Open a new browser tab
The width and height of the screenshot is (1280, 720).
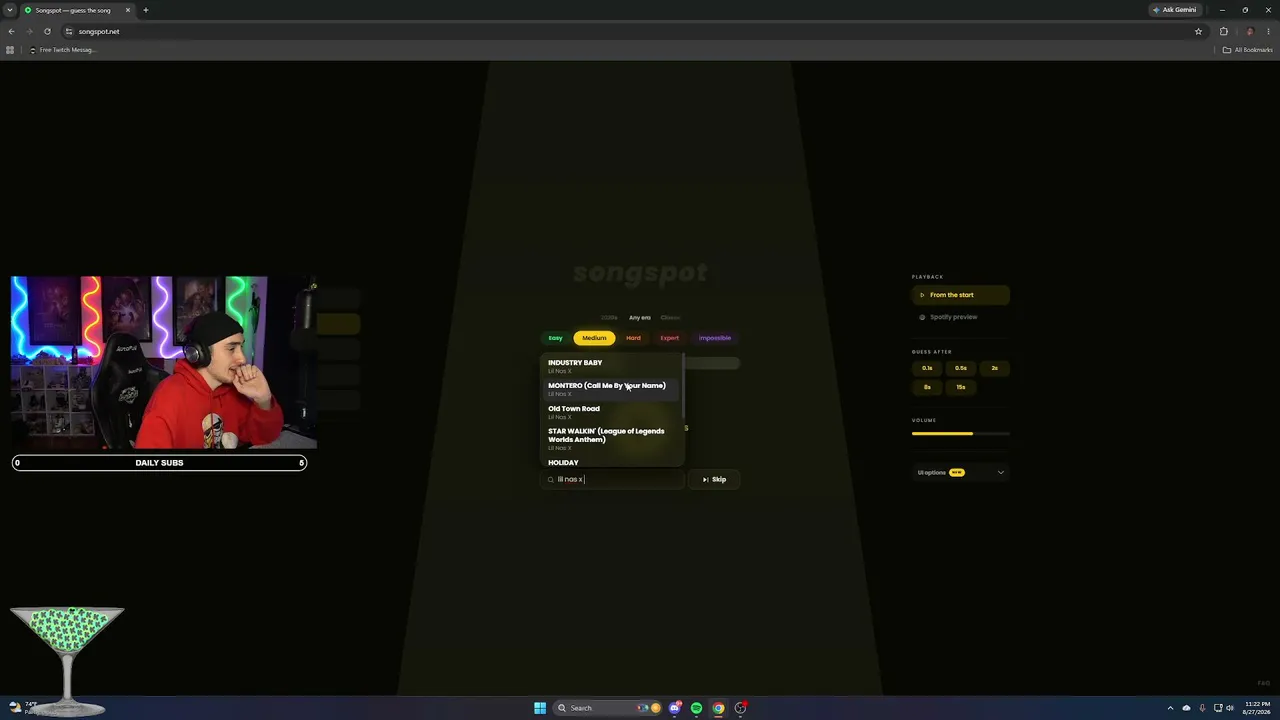(145, 10)
